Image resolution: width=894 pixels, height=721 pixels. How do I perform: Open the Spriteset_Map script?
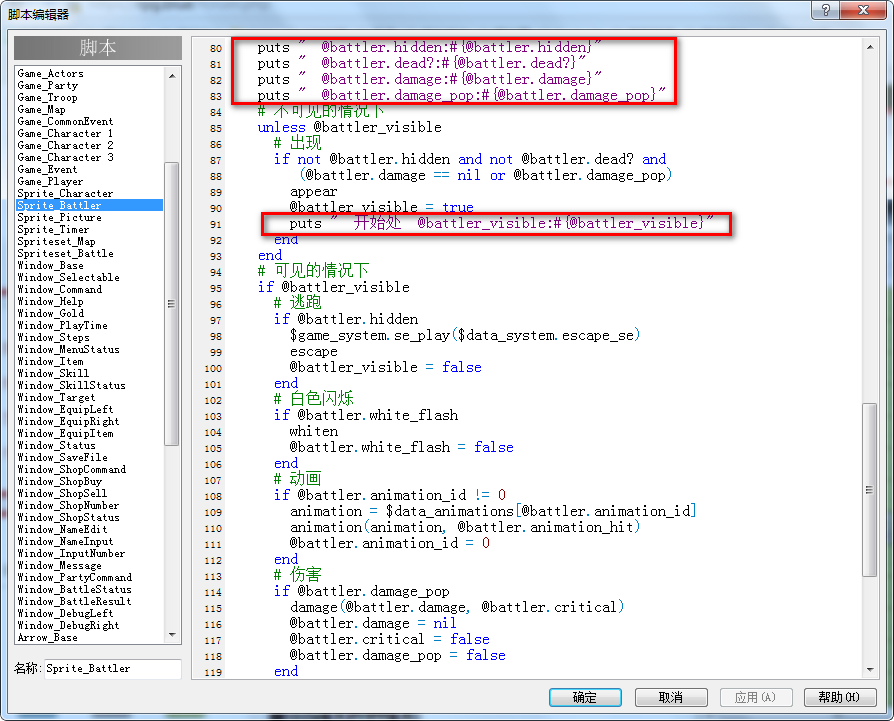(x=57, y=241)
